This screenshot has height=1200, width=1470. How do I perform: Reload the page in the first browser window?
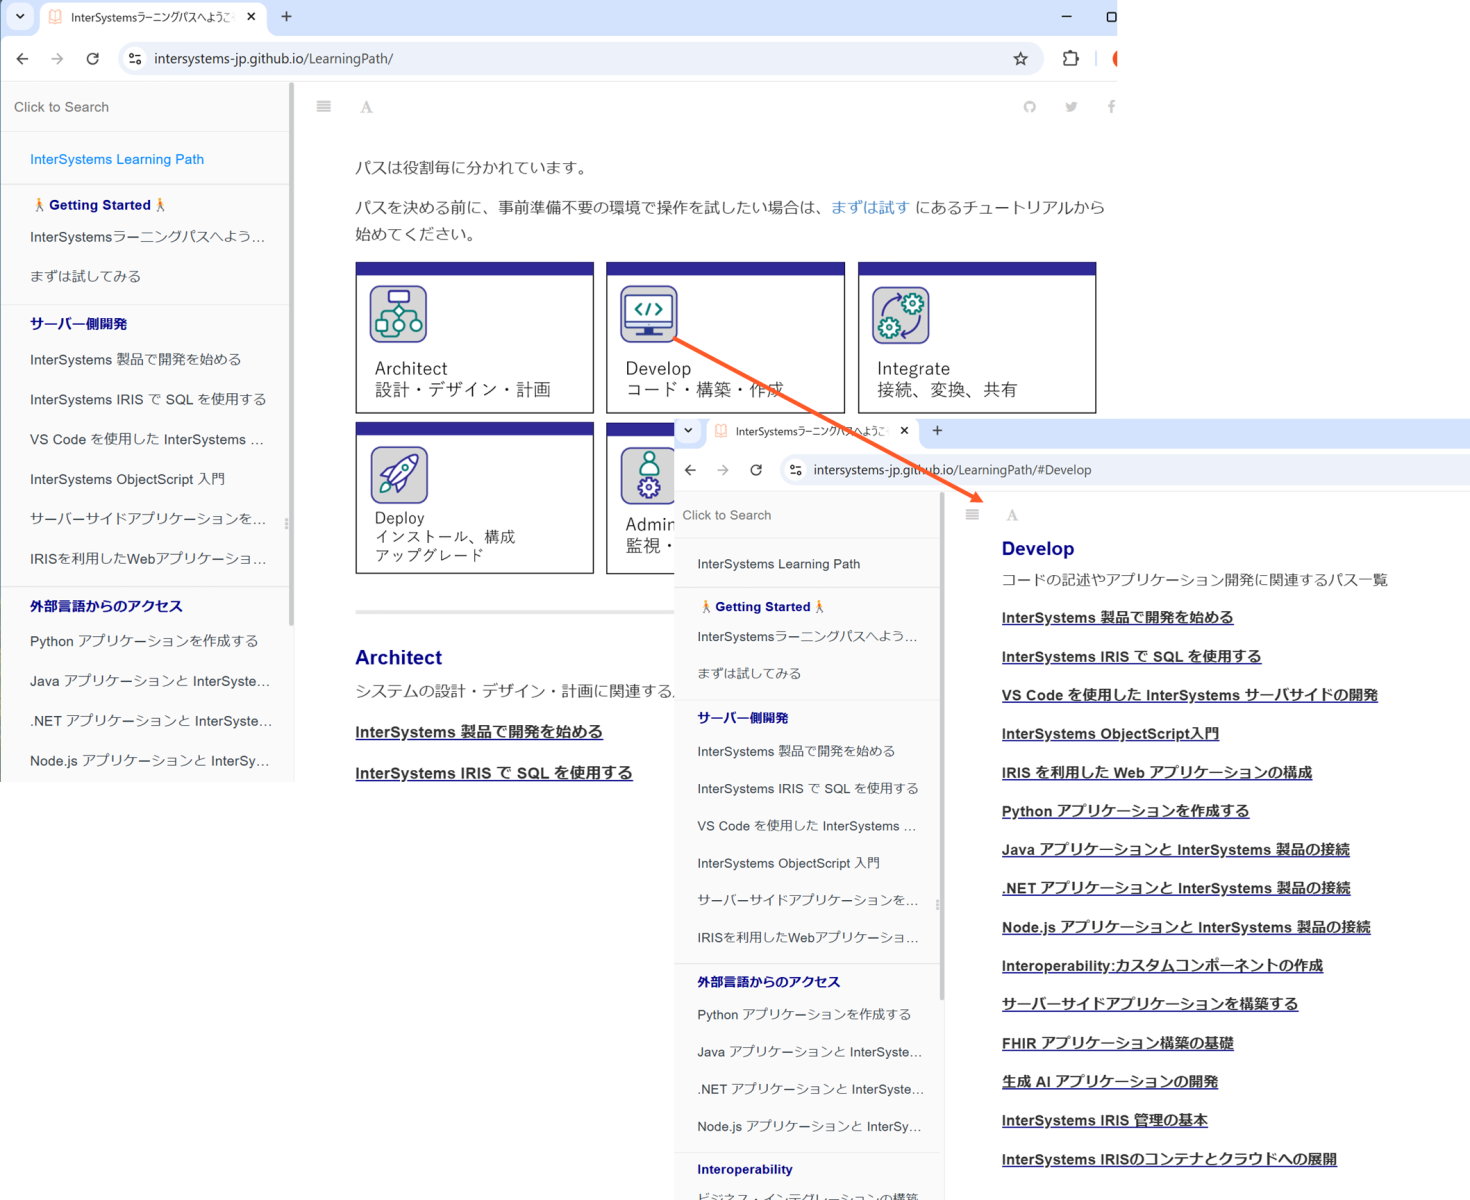93,59
